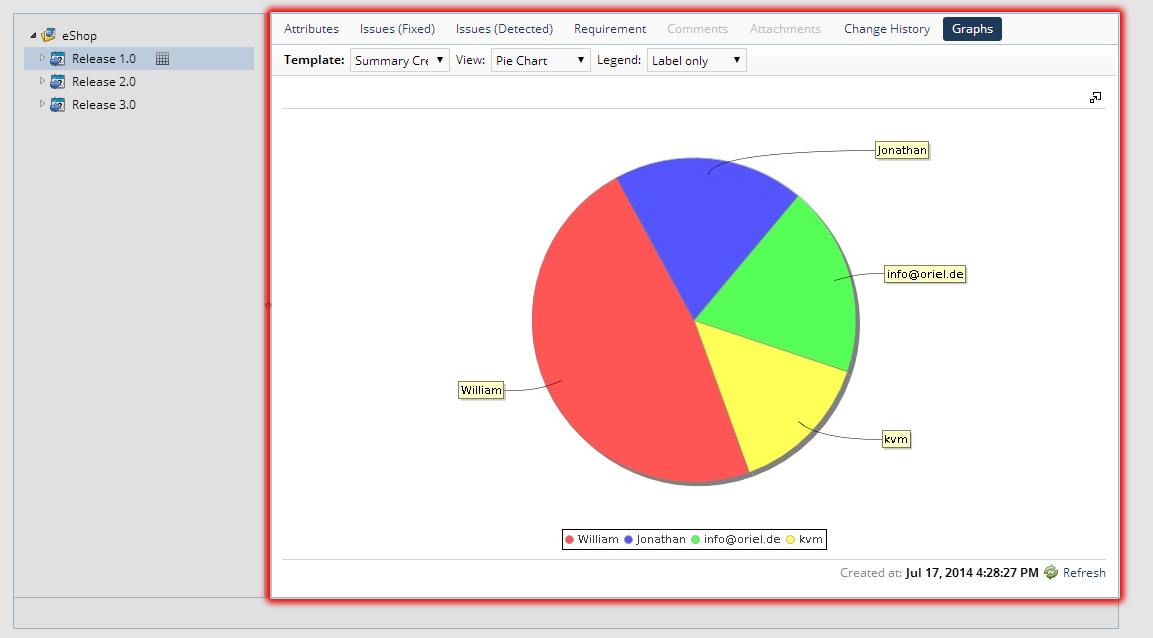Open the Requirement tab
The width and height of the screenshot is (1153, 638).
pos(610,29)
